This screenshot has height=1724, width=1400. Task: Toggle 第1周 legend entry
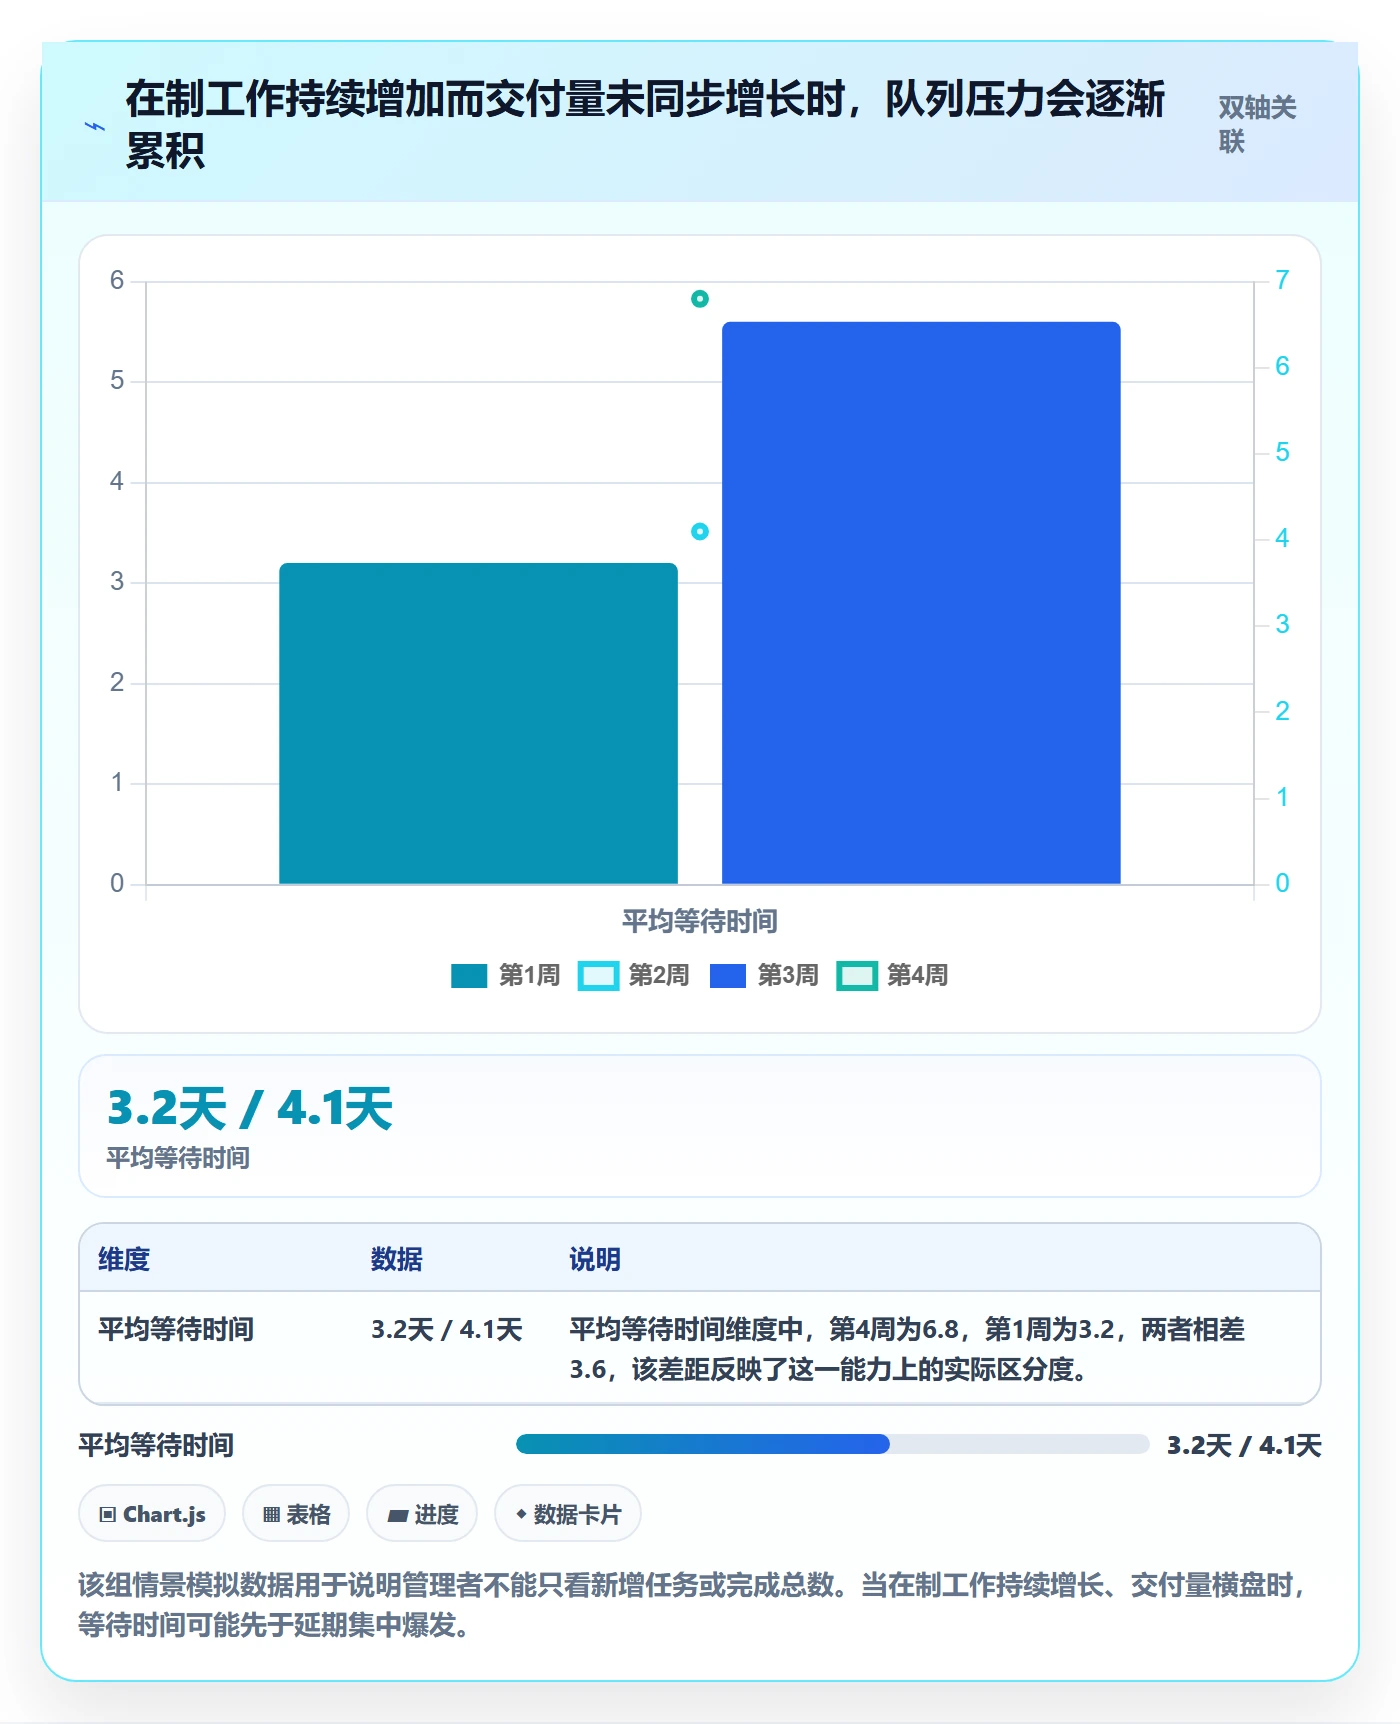click(506, 975)
